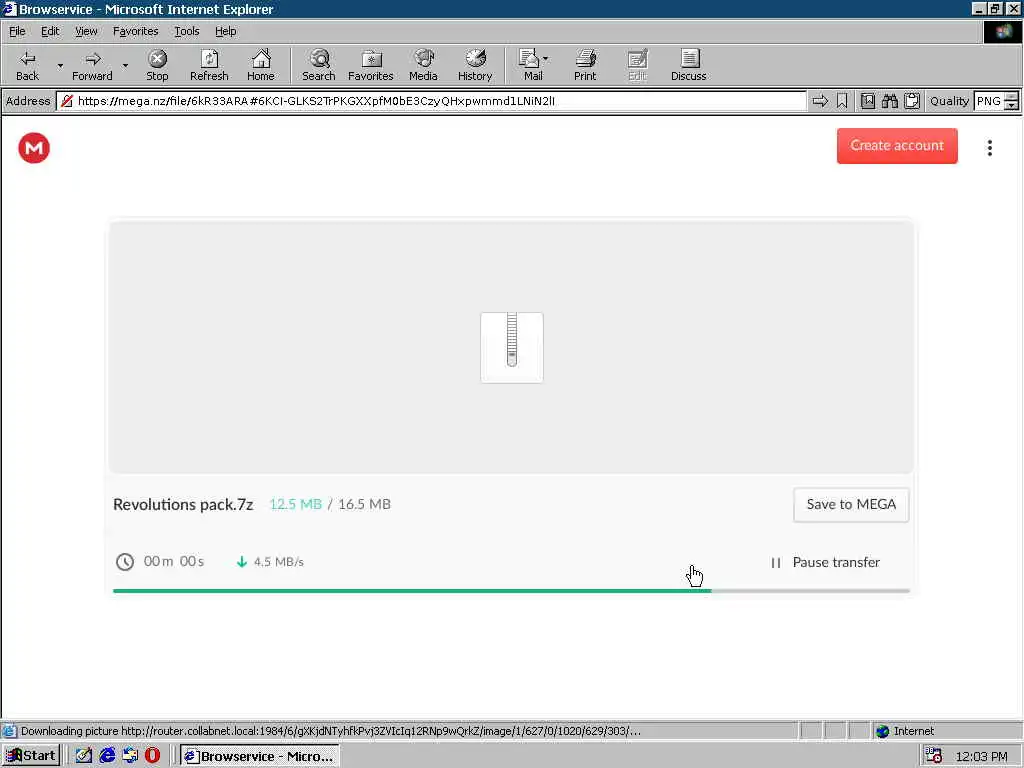Click the Discuss toolbar button
Image resolution: width=1024 pixels, height=768 pixels.
click(x=688, y=65)
